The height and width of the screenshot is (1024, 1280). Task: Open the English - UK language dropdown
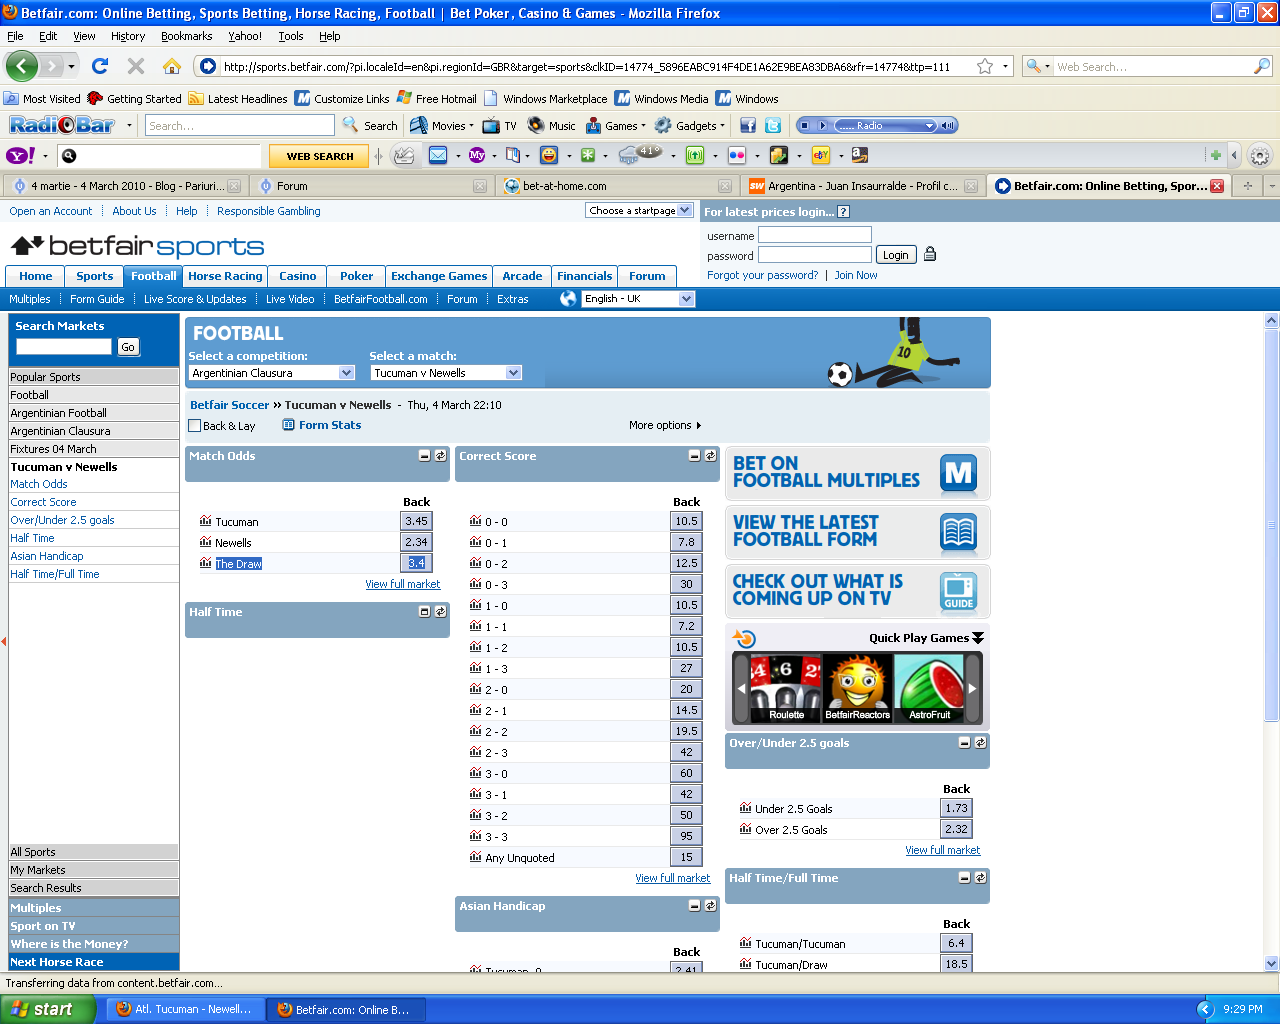tap(638, 299)
